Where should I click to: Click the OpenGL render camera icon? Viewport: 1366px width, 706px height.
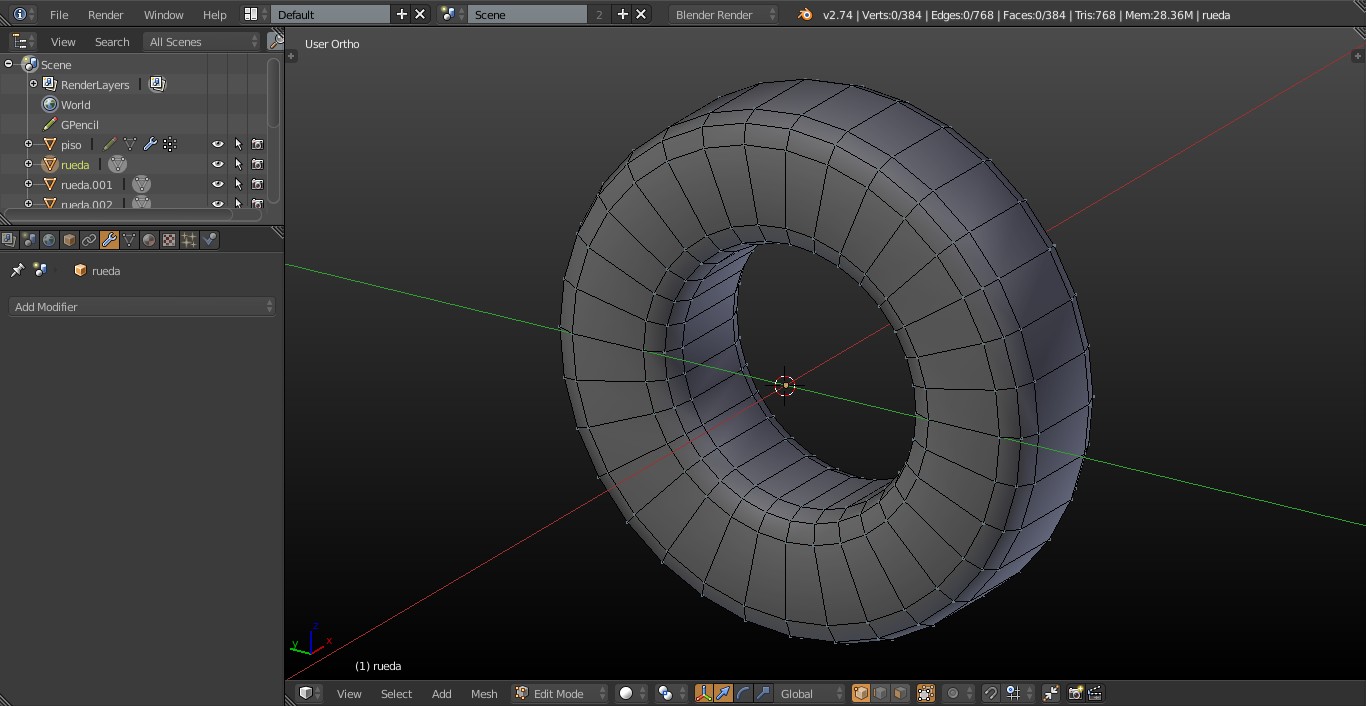pos(1076,693)
